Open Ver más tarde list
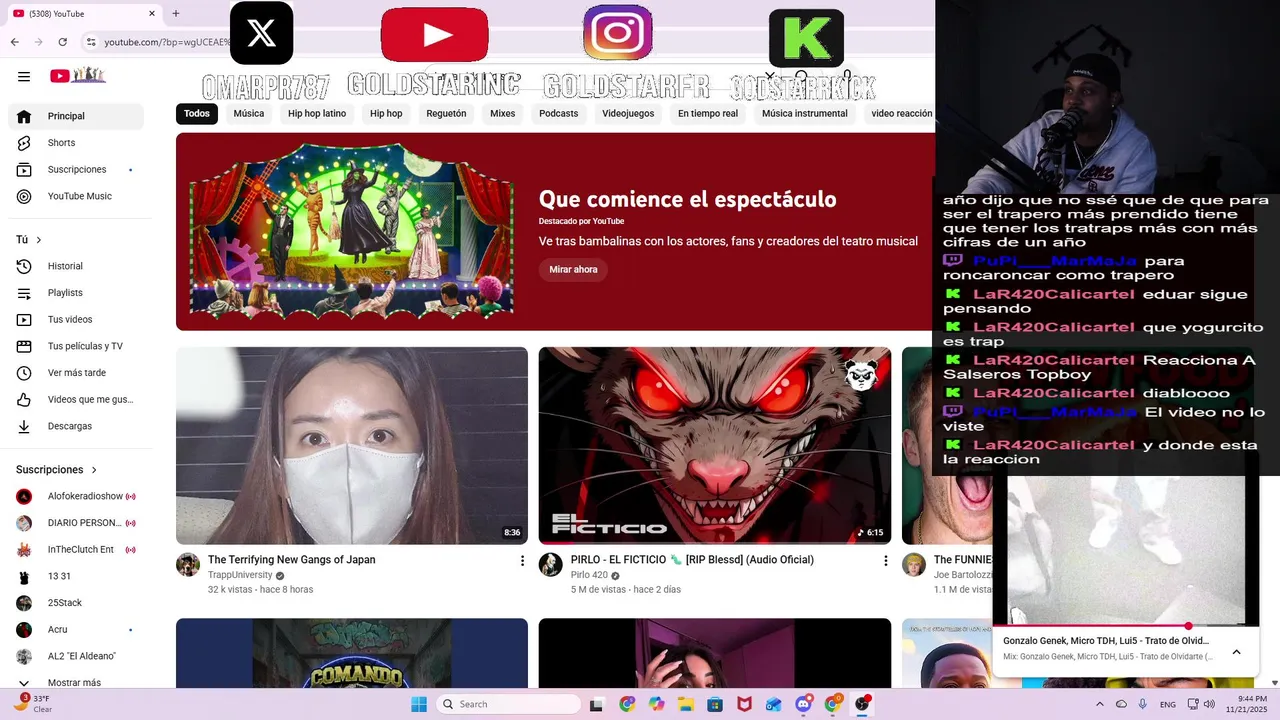 coord(76,373)
